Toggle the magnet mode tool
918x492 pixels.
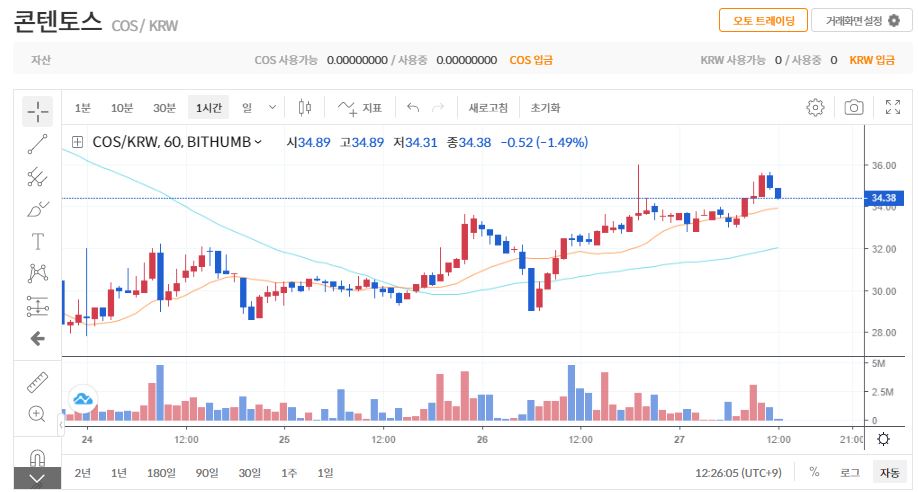click(37, 457)
